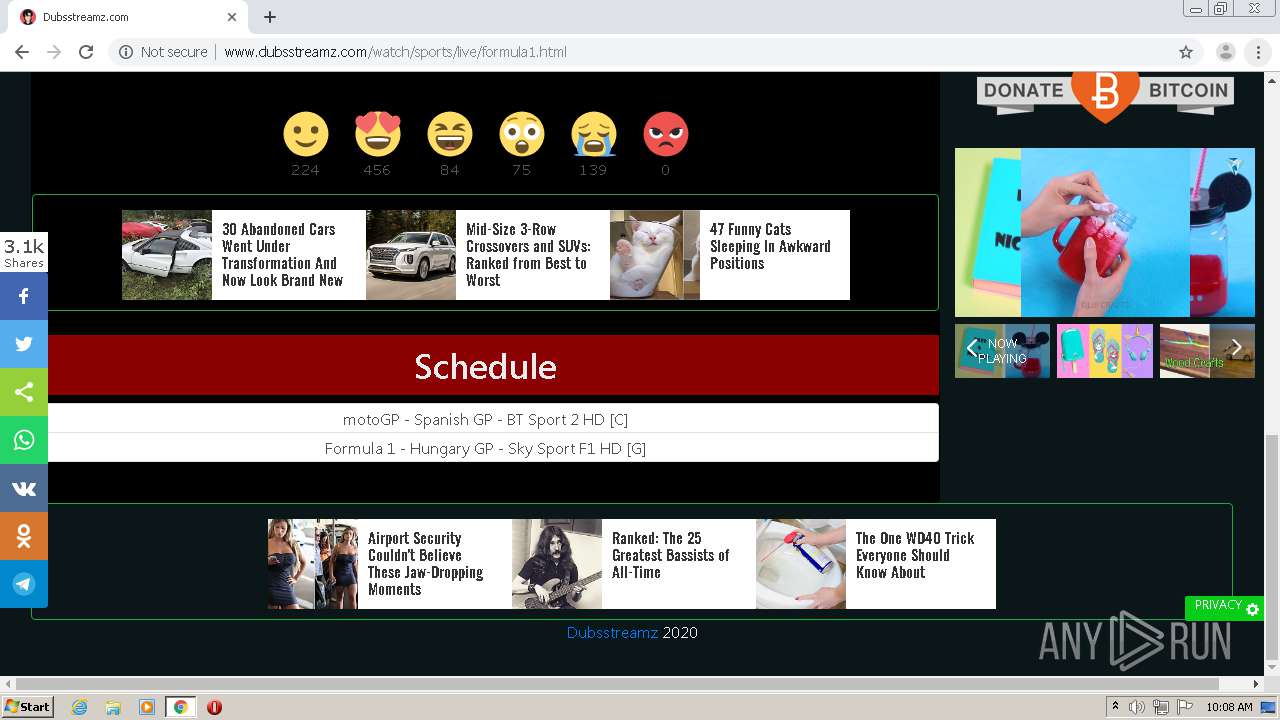Reload the page
1280x720 pixels.
pos(86,52)
